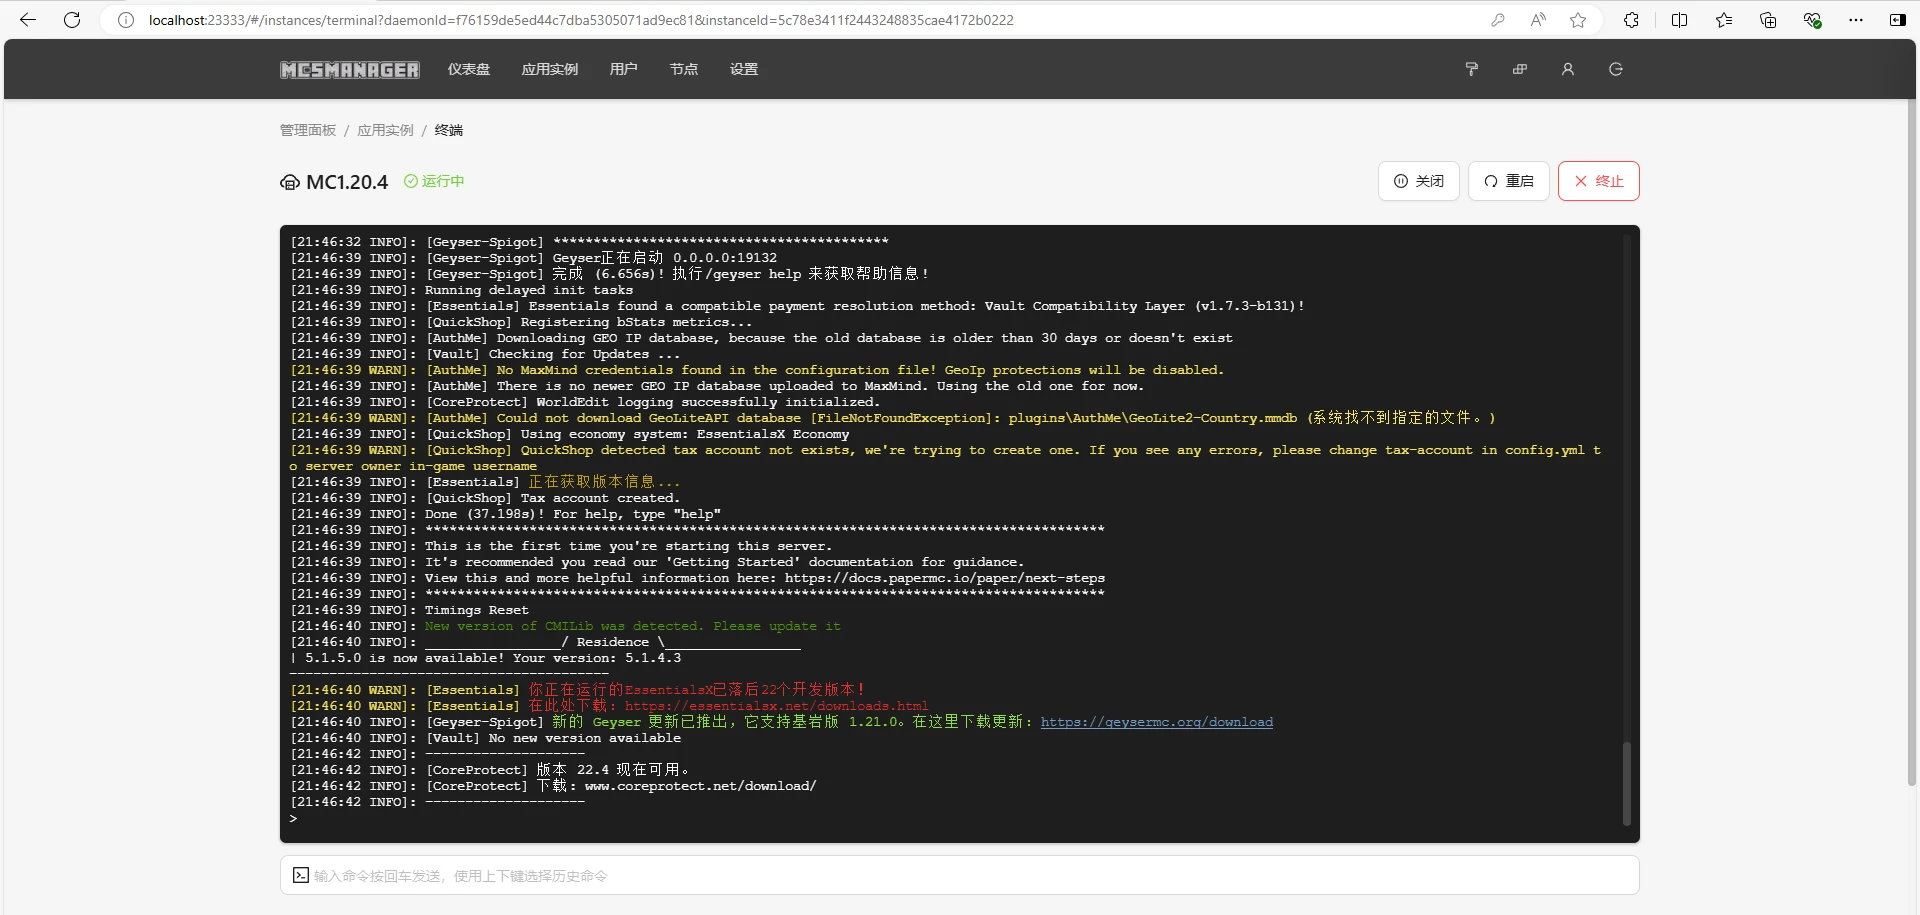Open the theme paint roller icon
1920x915 pixels.
click(x=1471, y=69)
